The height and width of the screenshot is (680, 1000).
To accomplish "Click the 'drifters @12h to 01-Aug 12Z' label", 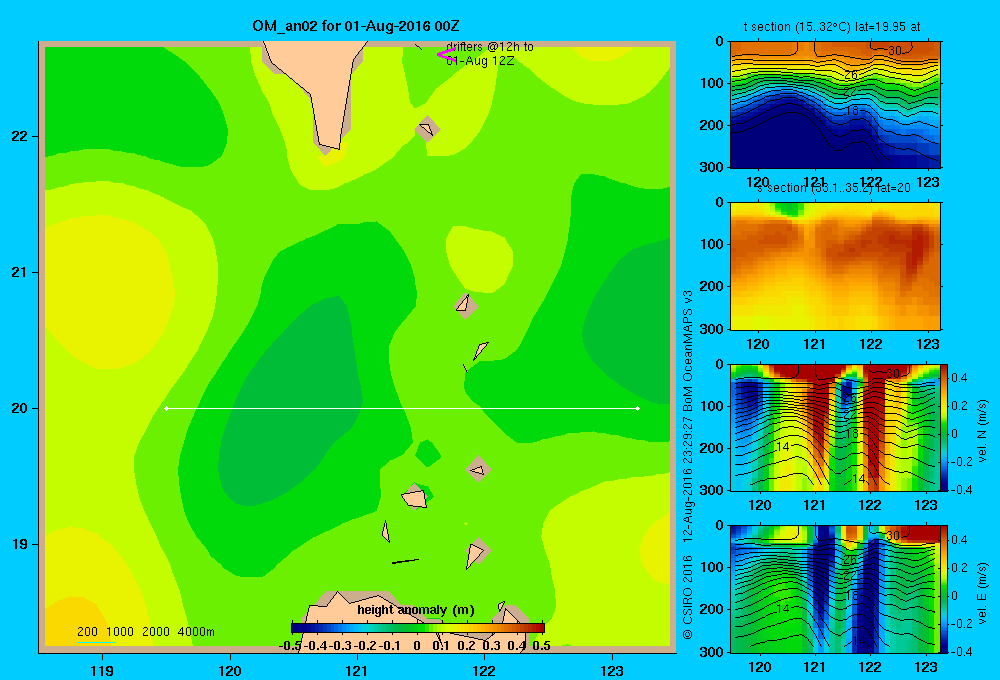I will point(489,54).
